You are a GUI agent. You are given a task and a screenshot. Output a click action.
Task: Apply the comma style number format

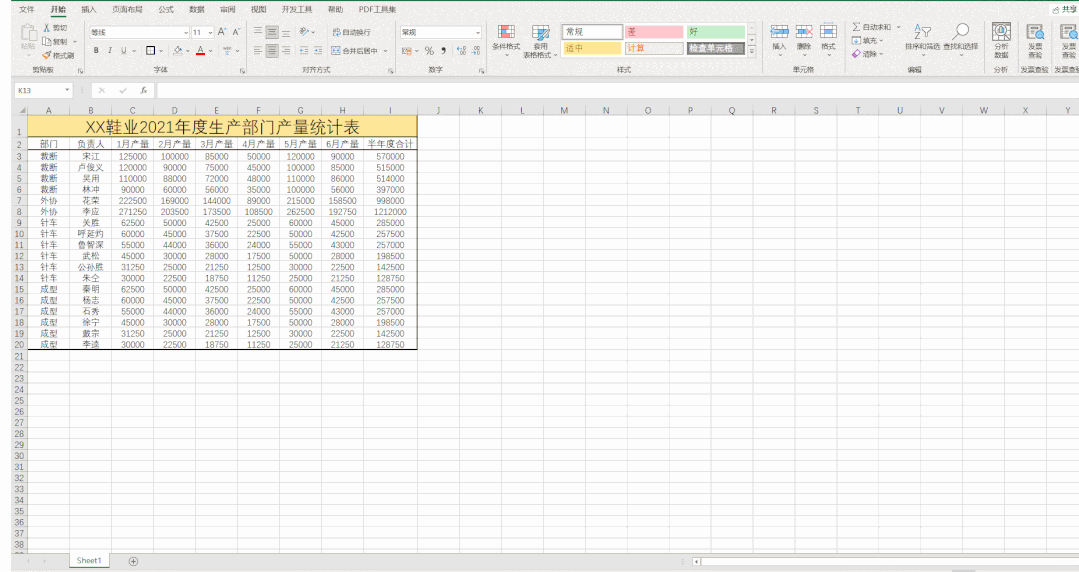(443, 50)
